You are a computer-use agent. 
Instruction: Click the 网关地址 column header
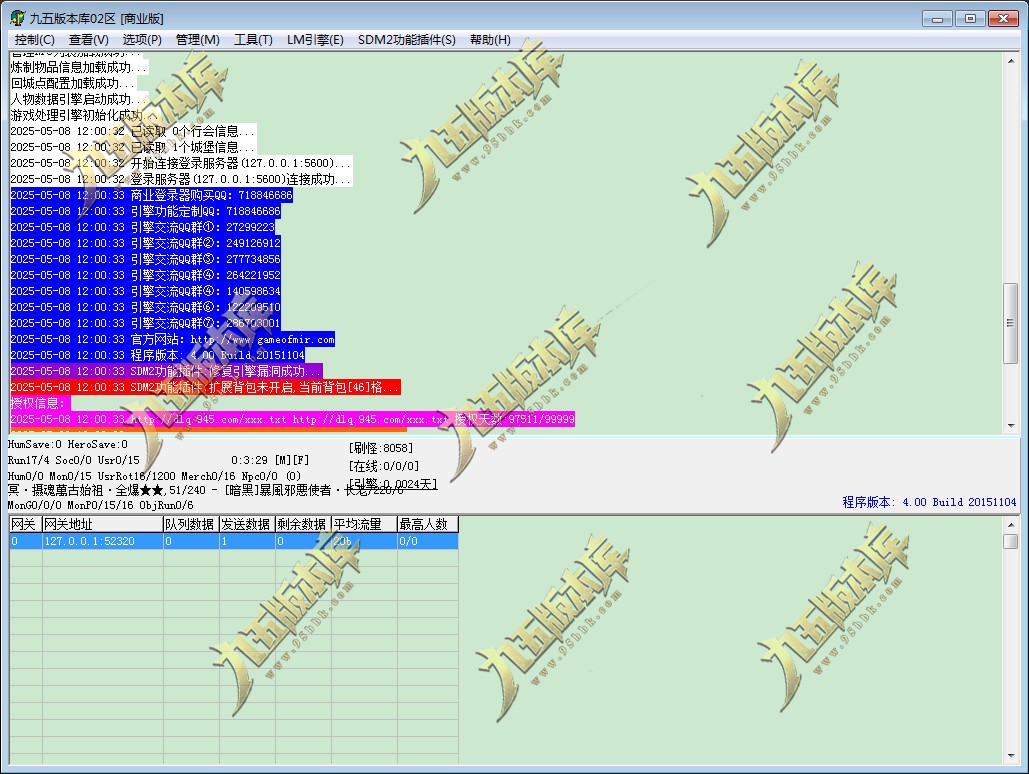coord(102,524)
